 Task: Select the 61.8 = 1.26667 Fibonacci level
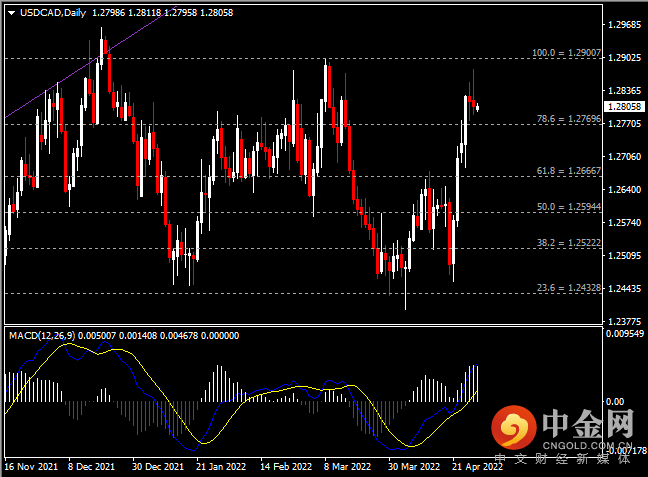pyautogui.click(x=569, y=171)
